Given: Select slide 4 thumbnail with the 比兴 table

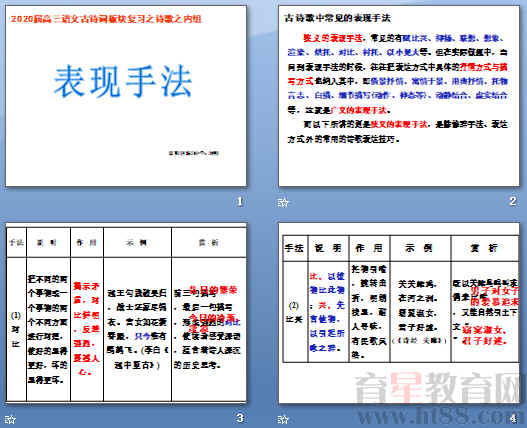Looking at the screenshot, I should click(399, 313).
